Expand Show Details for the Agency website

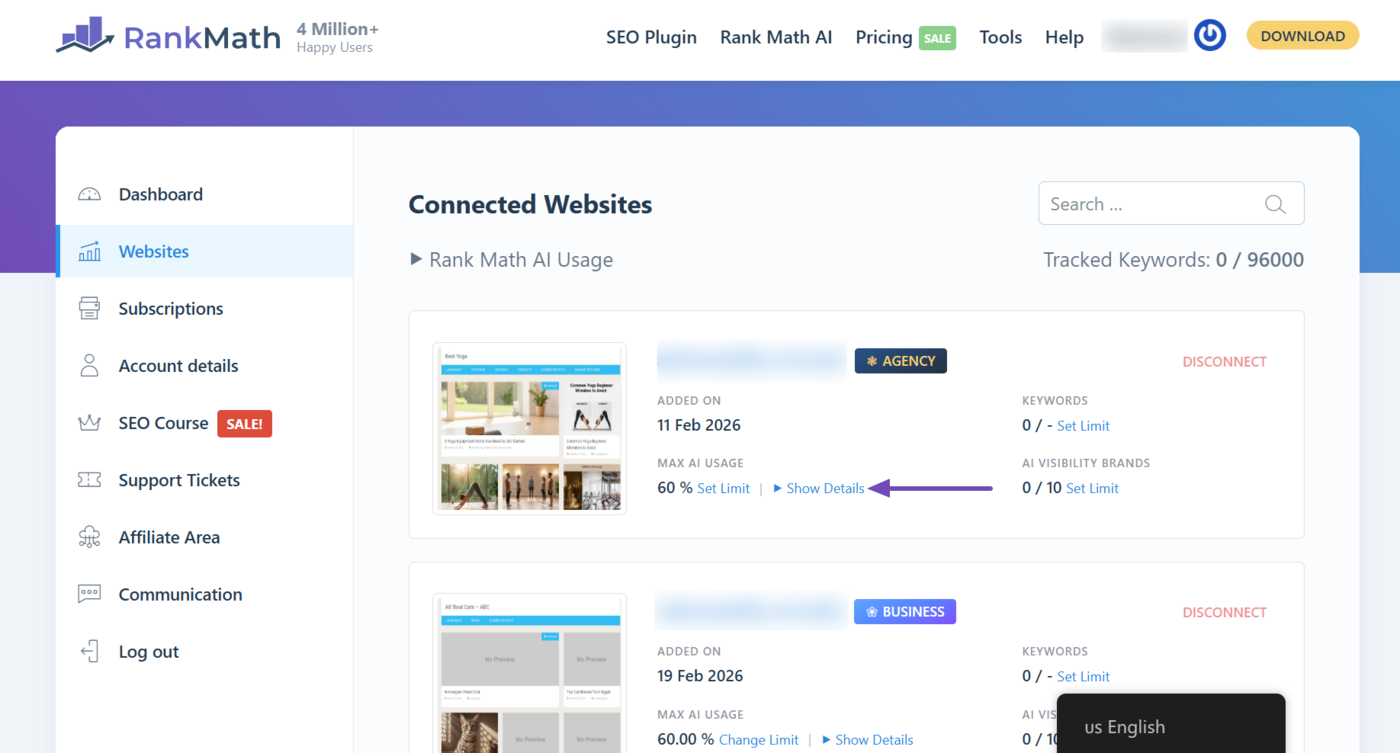pyautogui.click(x=819, y=488)
